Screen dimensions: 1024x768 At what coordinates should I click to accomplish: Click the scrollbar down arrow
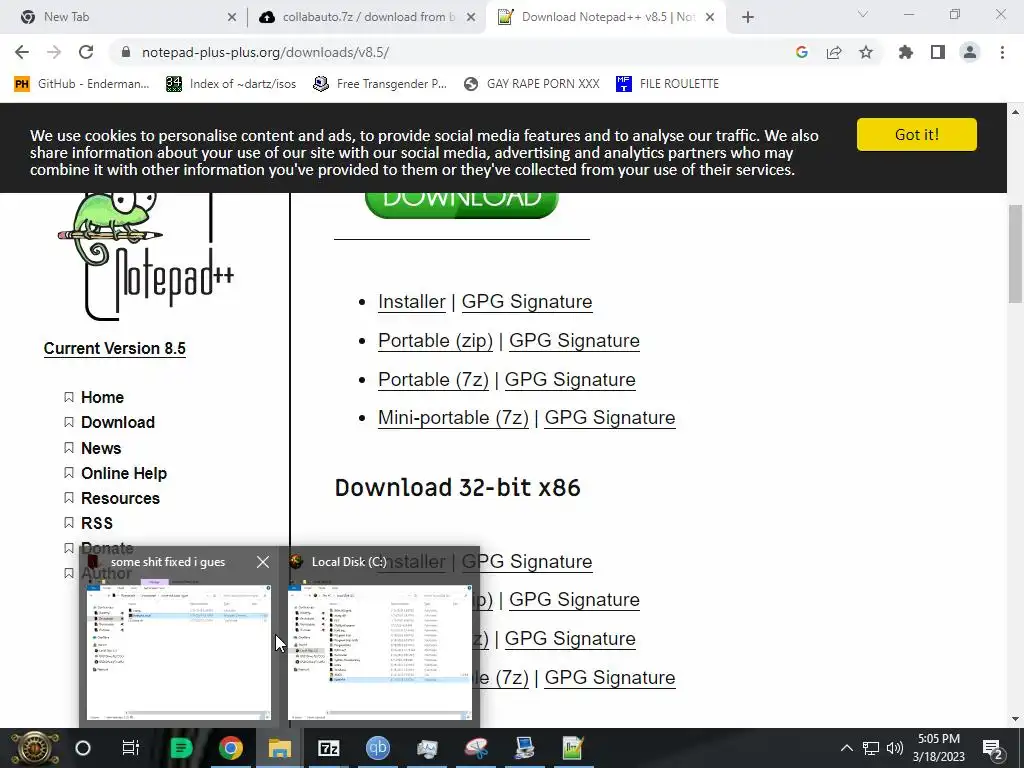coord(1016,719)
